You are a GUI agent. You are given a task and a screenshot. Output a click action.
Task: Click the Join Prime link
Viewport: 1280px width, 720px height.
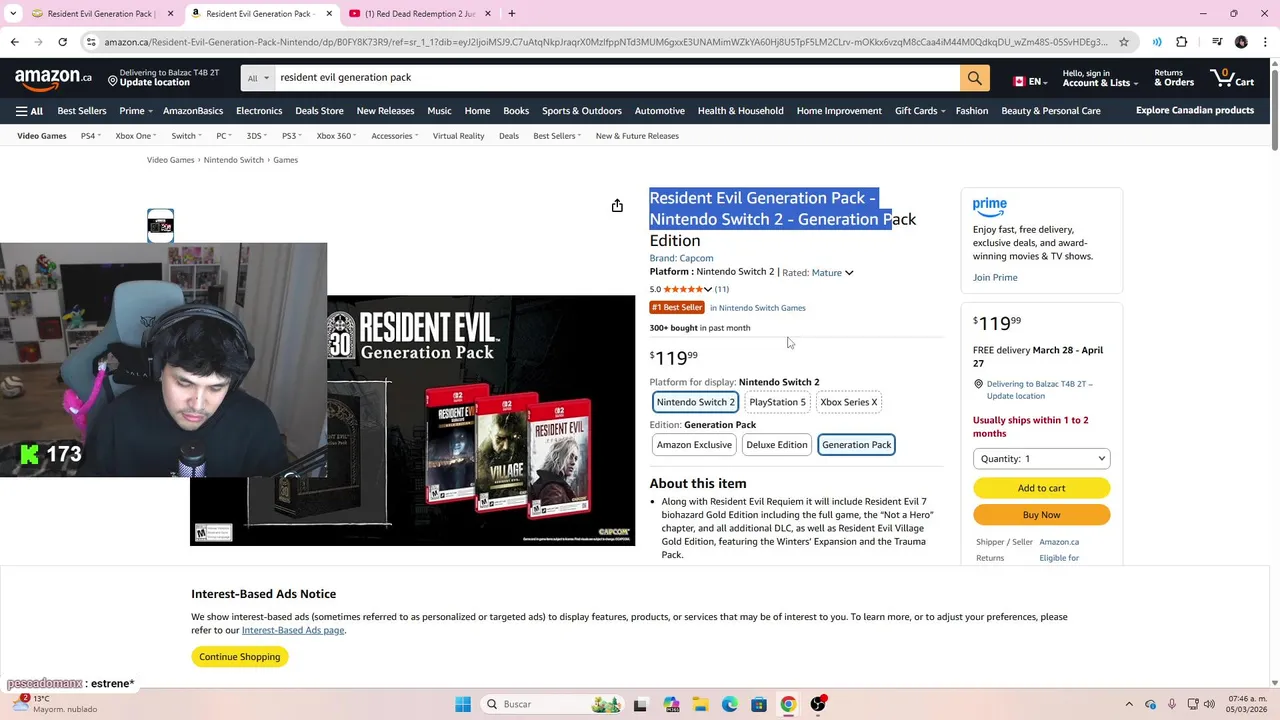[995, 277]
